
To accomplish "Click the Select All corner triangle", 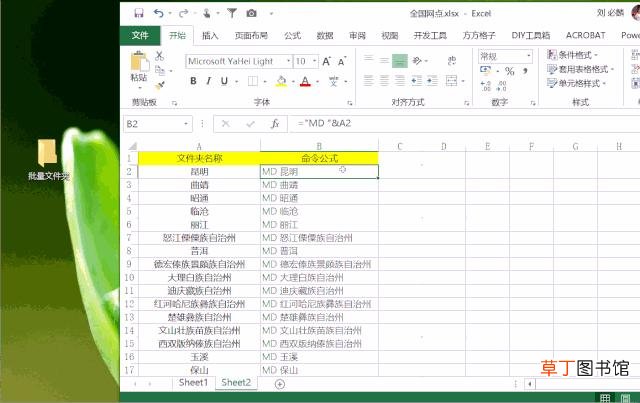I will click(x=132, y=146).
